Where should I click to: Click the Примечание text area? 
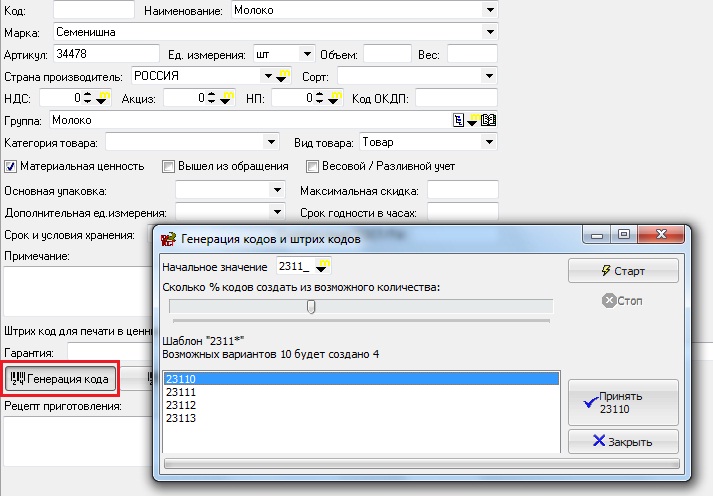[78, 291]
